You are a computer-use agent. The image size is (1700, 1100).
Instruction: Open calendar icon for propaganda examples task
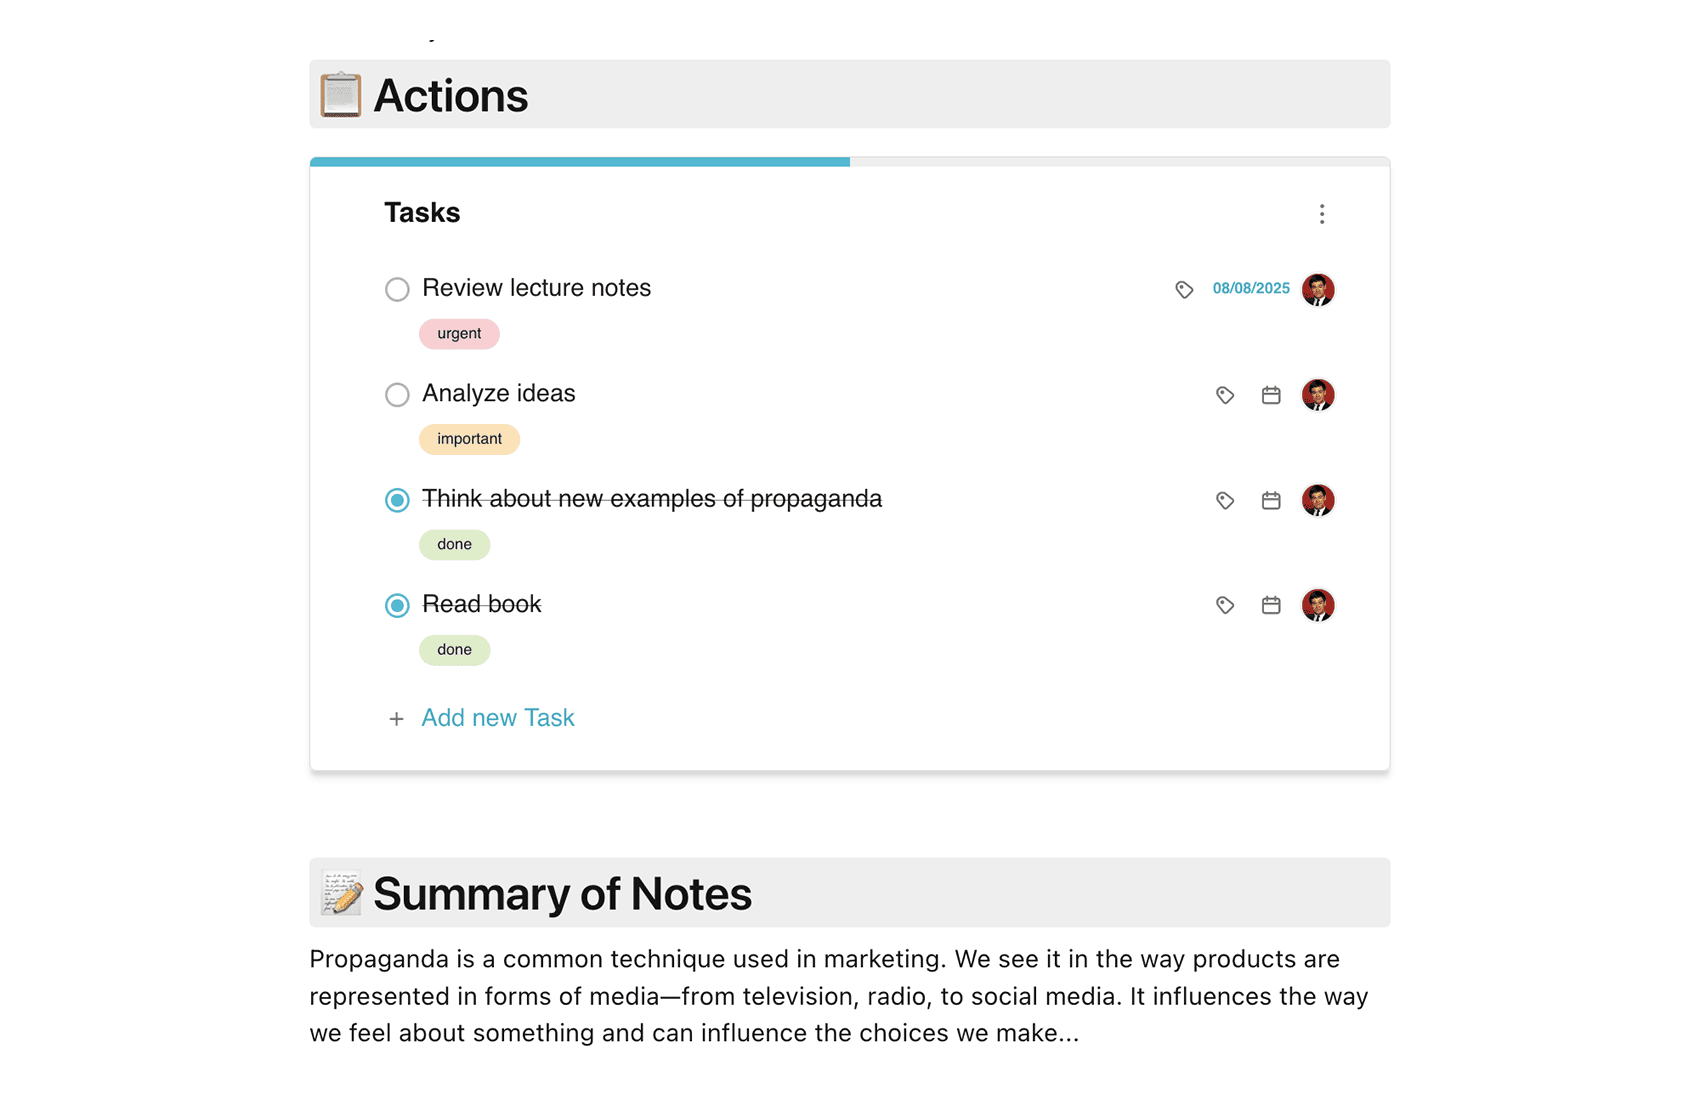pyautogui.click(x=1271, y=500)
